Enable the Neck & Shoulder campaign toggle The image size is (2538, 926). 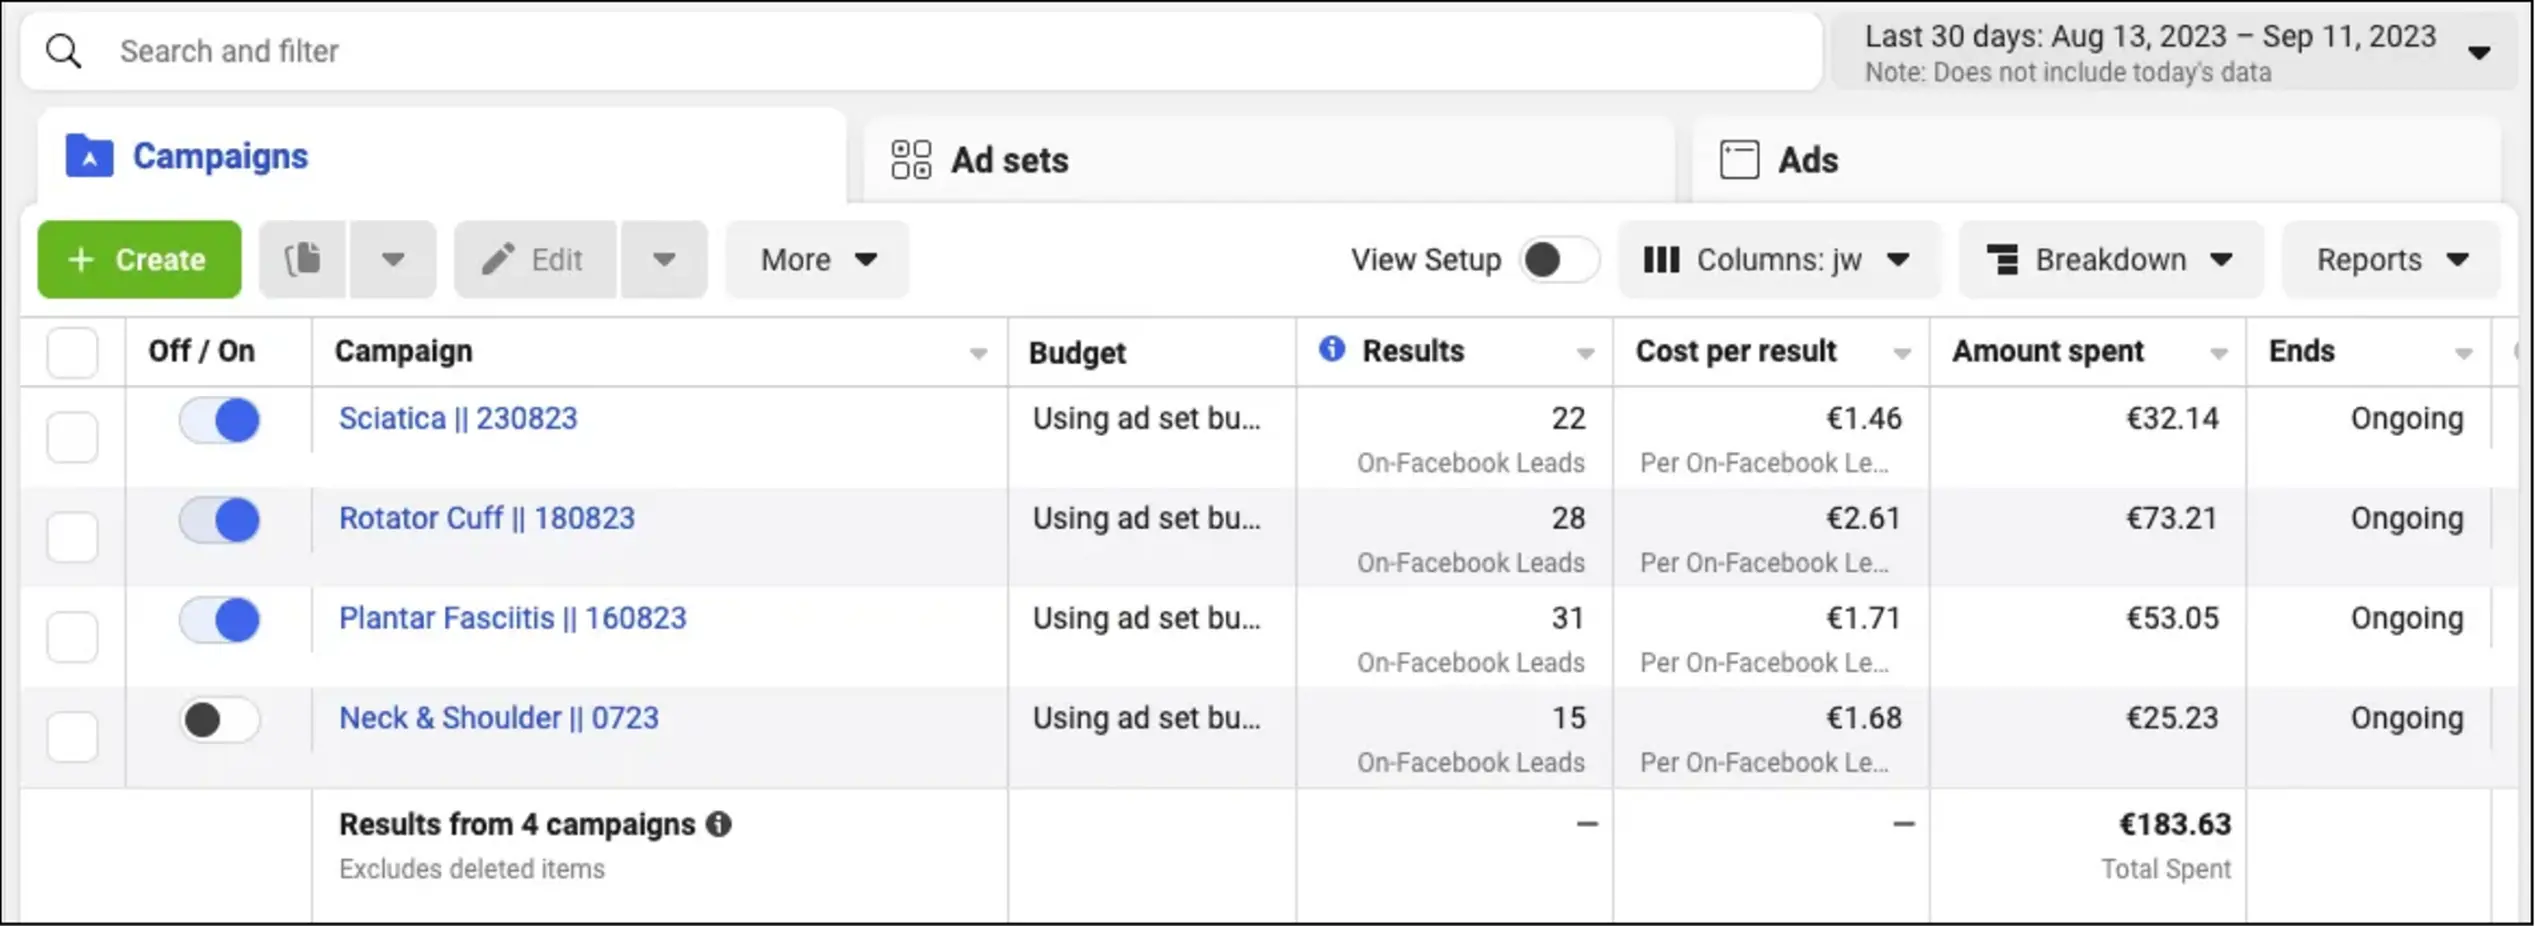pyautogui.click(x=219, y=720)
